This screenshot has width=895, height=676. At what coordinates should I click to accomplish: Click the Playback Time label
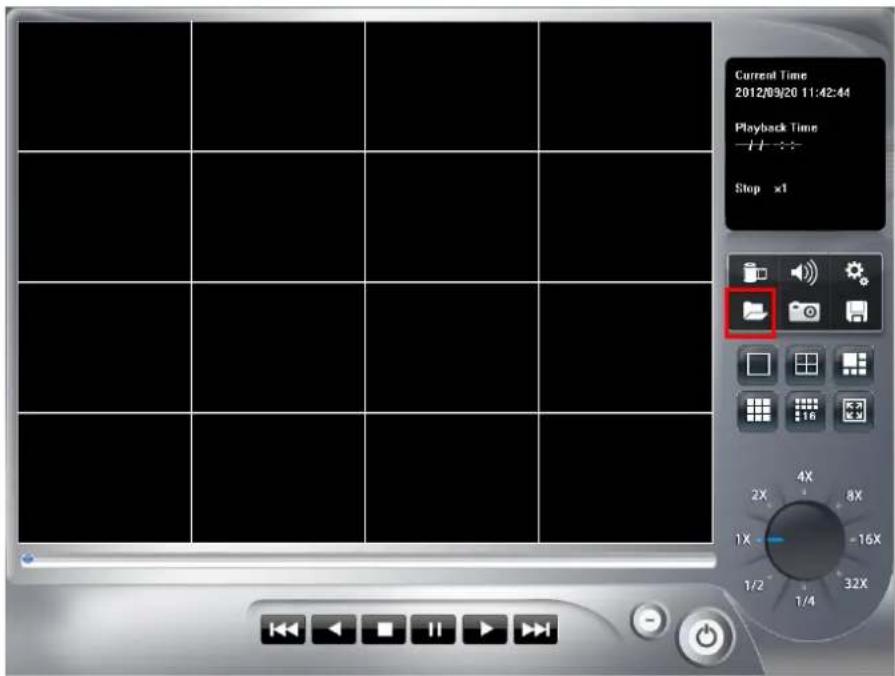[x=776, y=128]
